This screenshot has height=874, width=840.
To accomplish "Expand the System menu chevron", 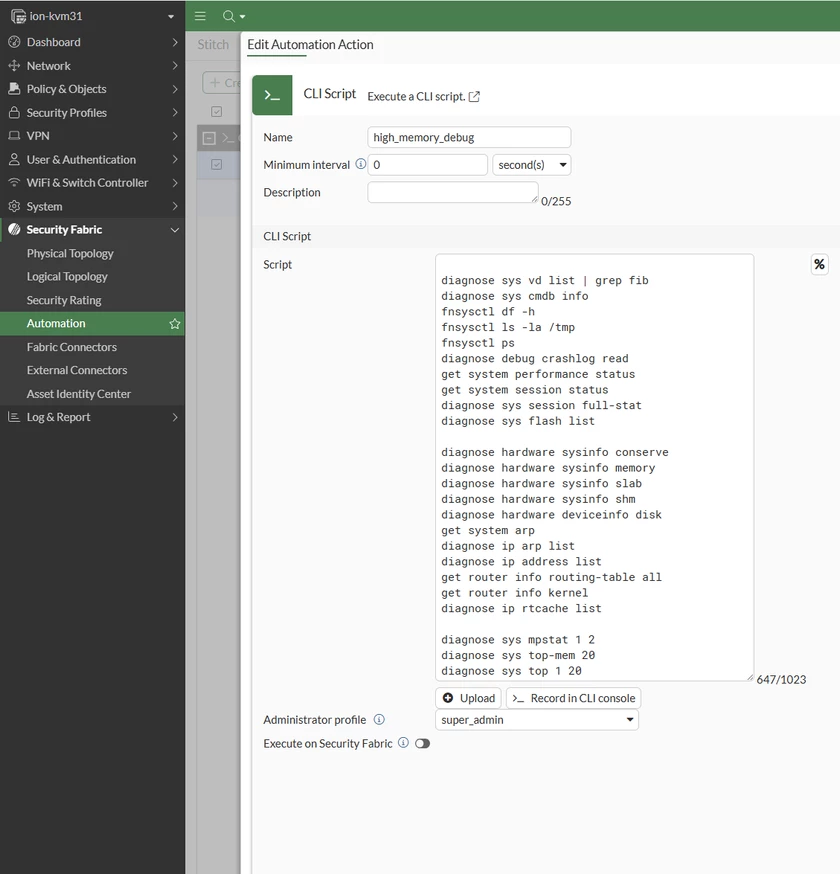I will coord(175,206).
